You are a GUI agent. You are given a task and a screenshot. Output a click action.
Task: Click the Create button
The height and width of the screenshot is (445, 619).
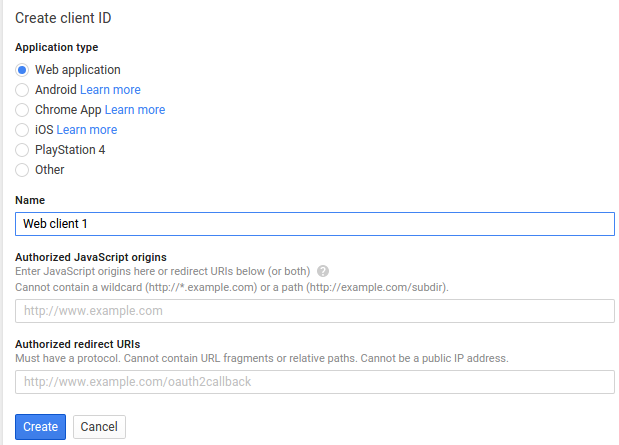point(40,426)
